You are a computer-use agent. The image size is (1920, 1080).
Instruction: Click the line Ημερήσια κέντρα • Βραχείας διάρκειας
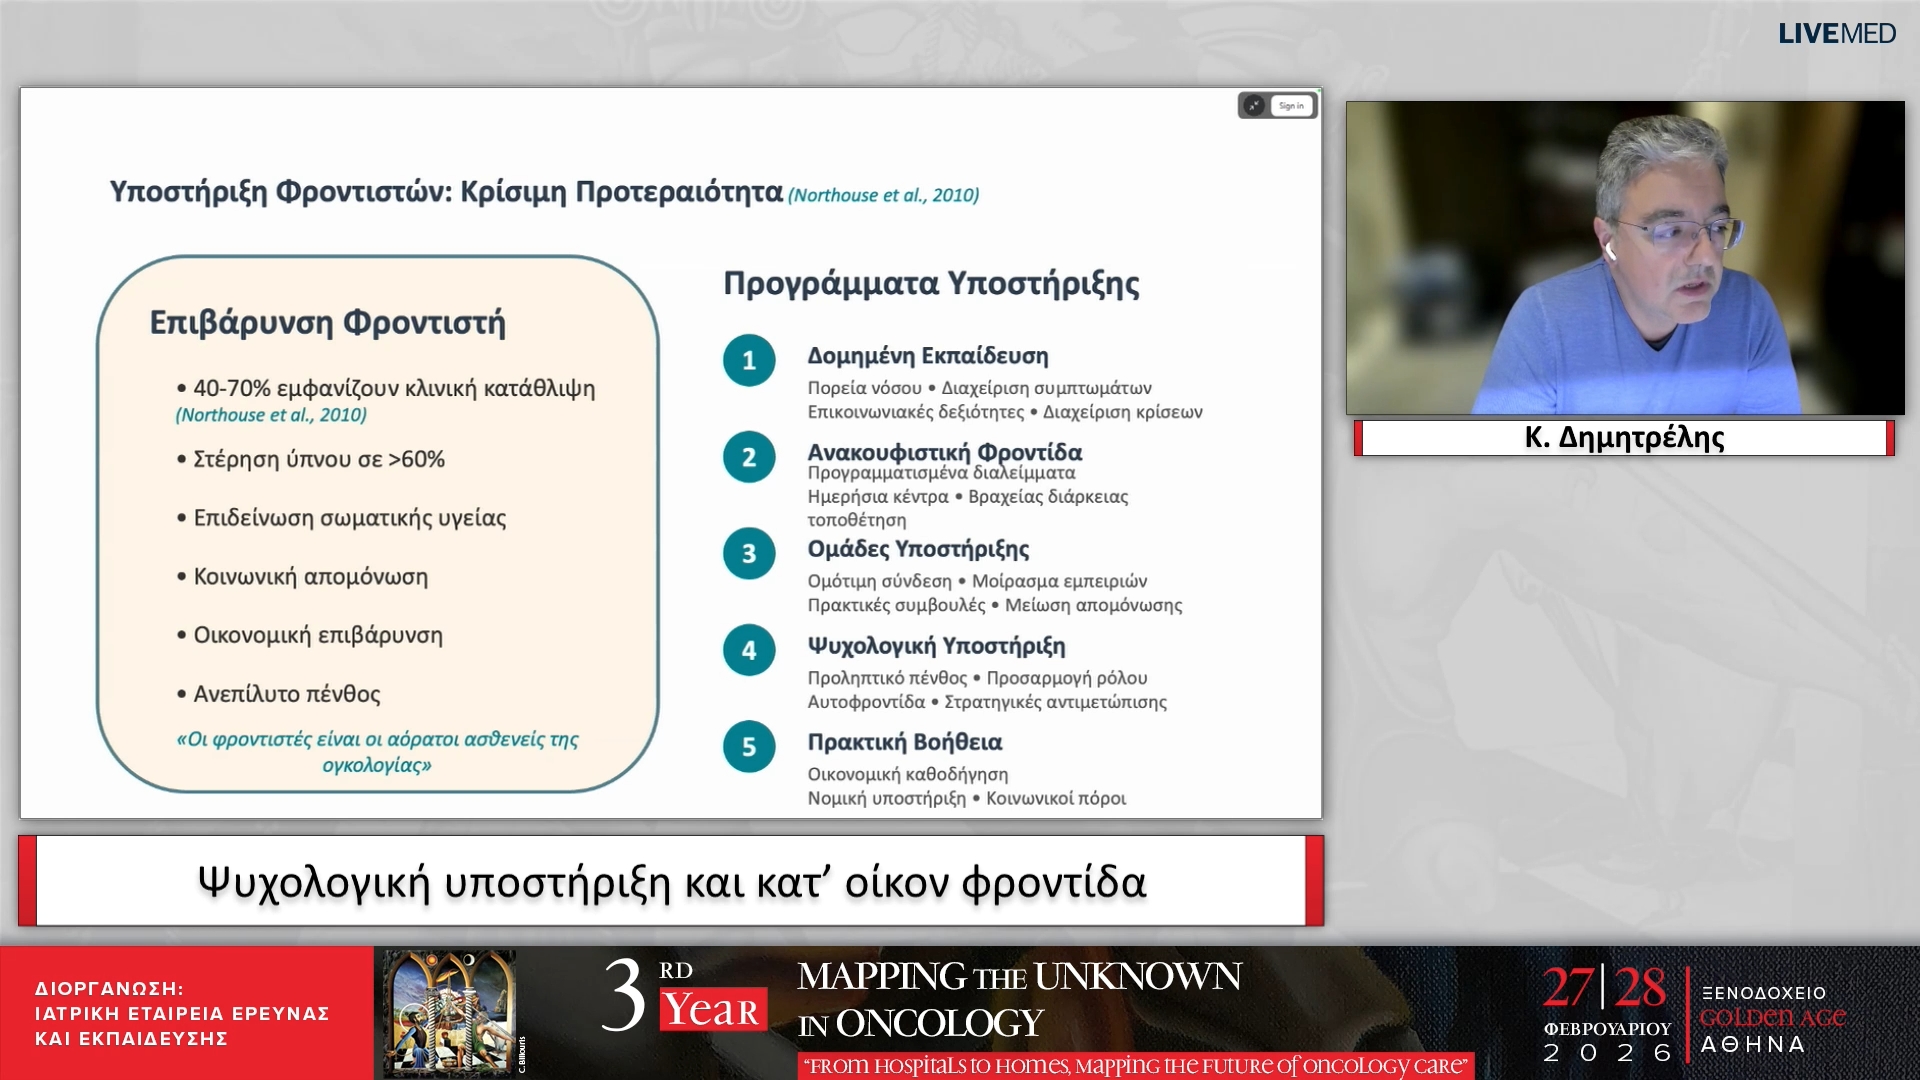click(x=968, y=497)
